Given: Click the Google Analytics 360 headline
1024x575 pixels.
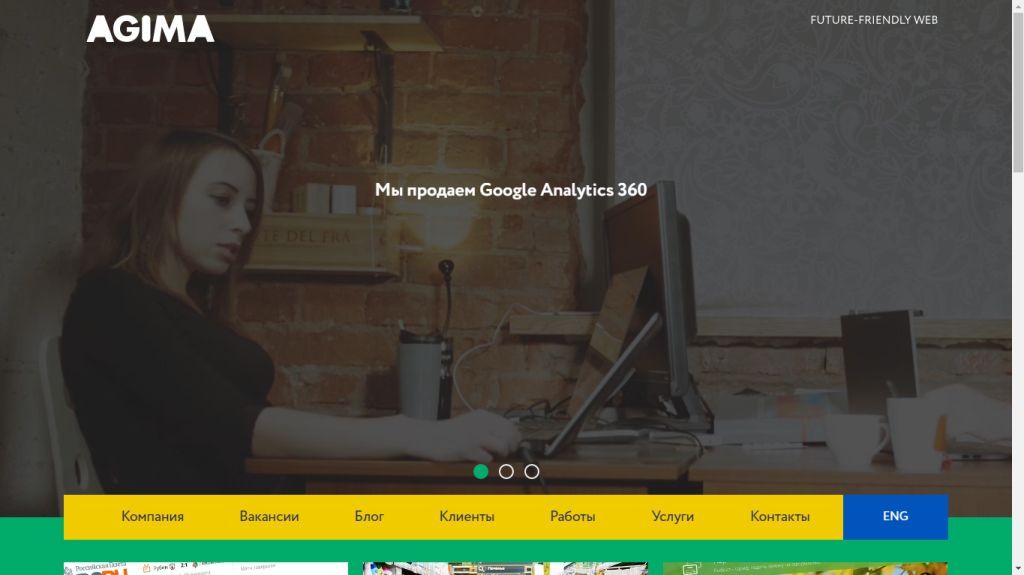Looking at the screenshot, I should 511,190.
